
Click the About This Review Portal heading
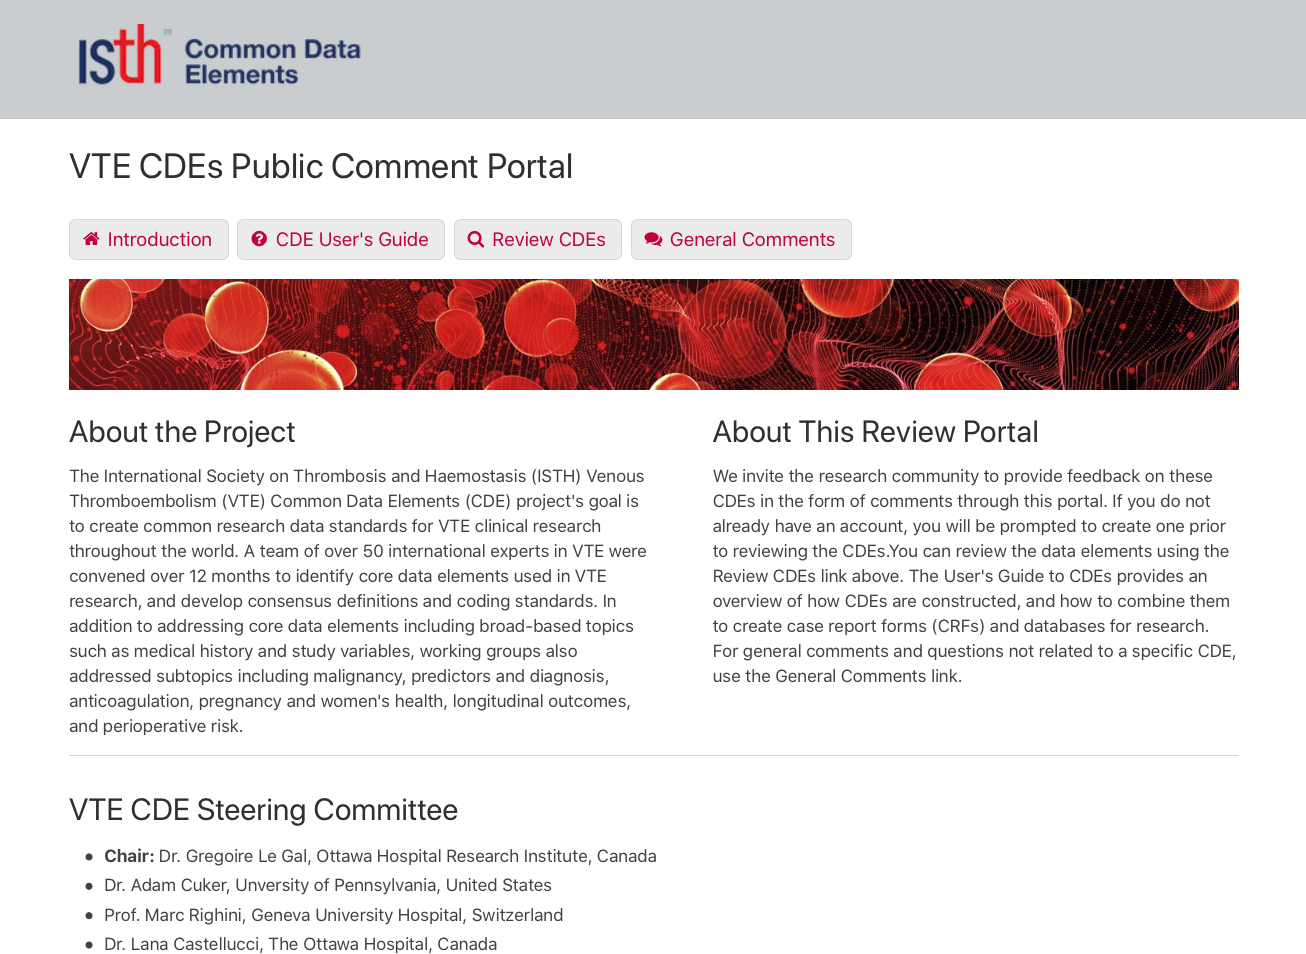point(875,432)
